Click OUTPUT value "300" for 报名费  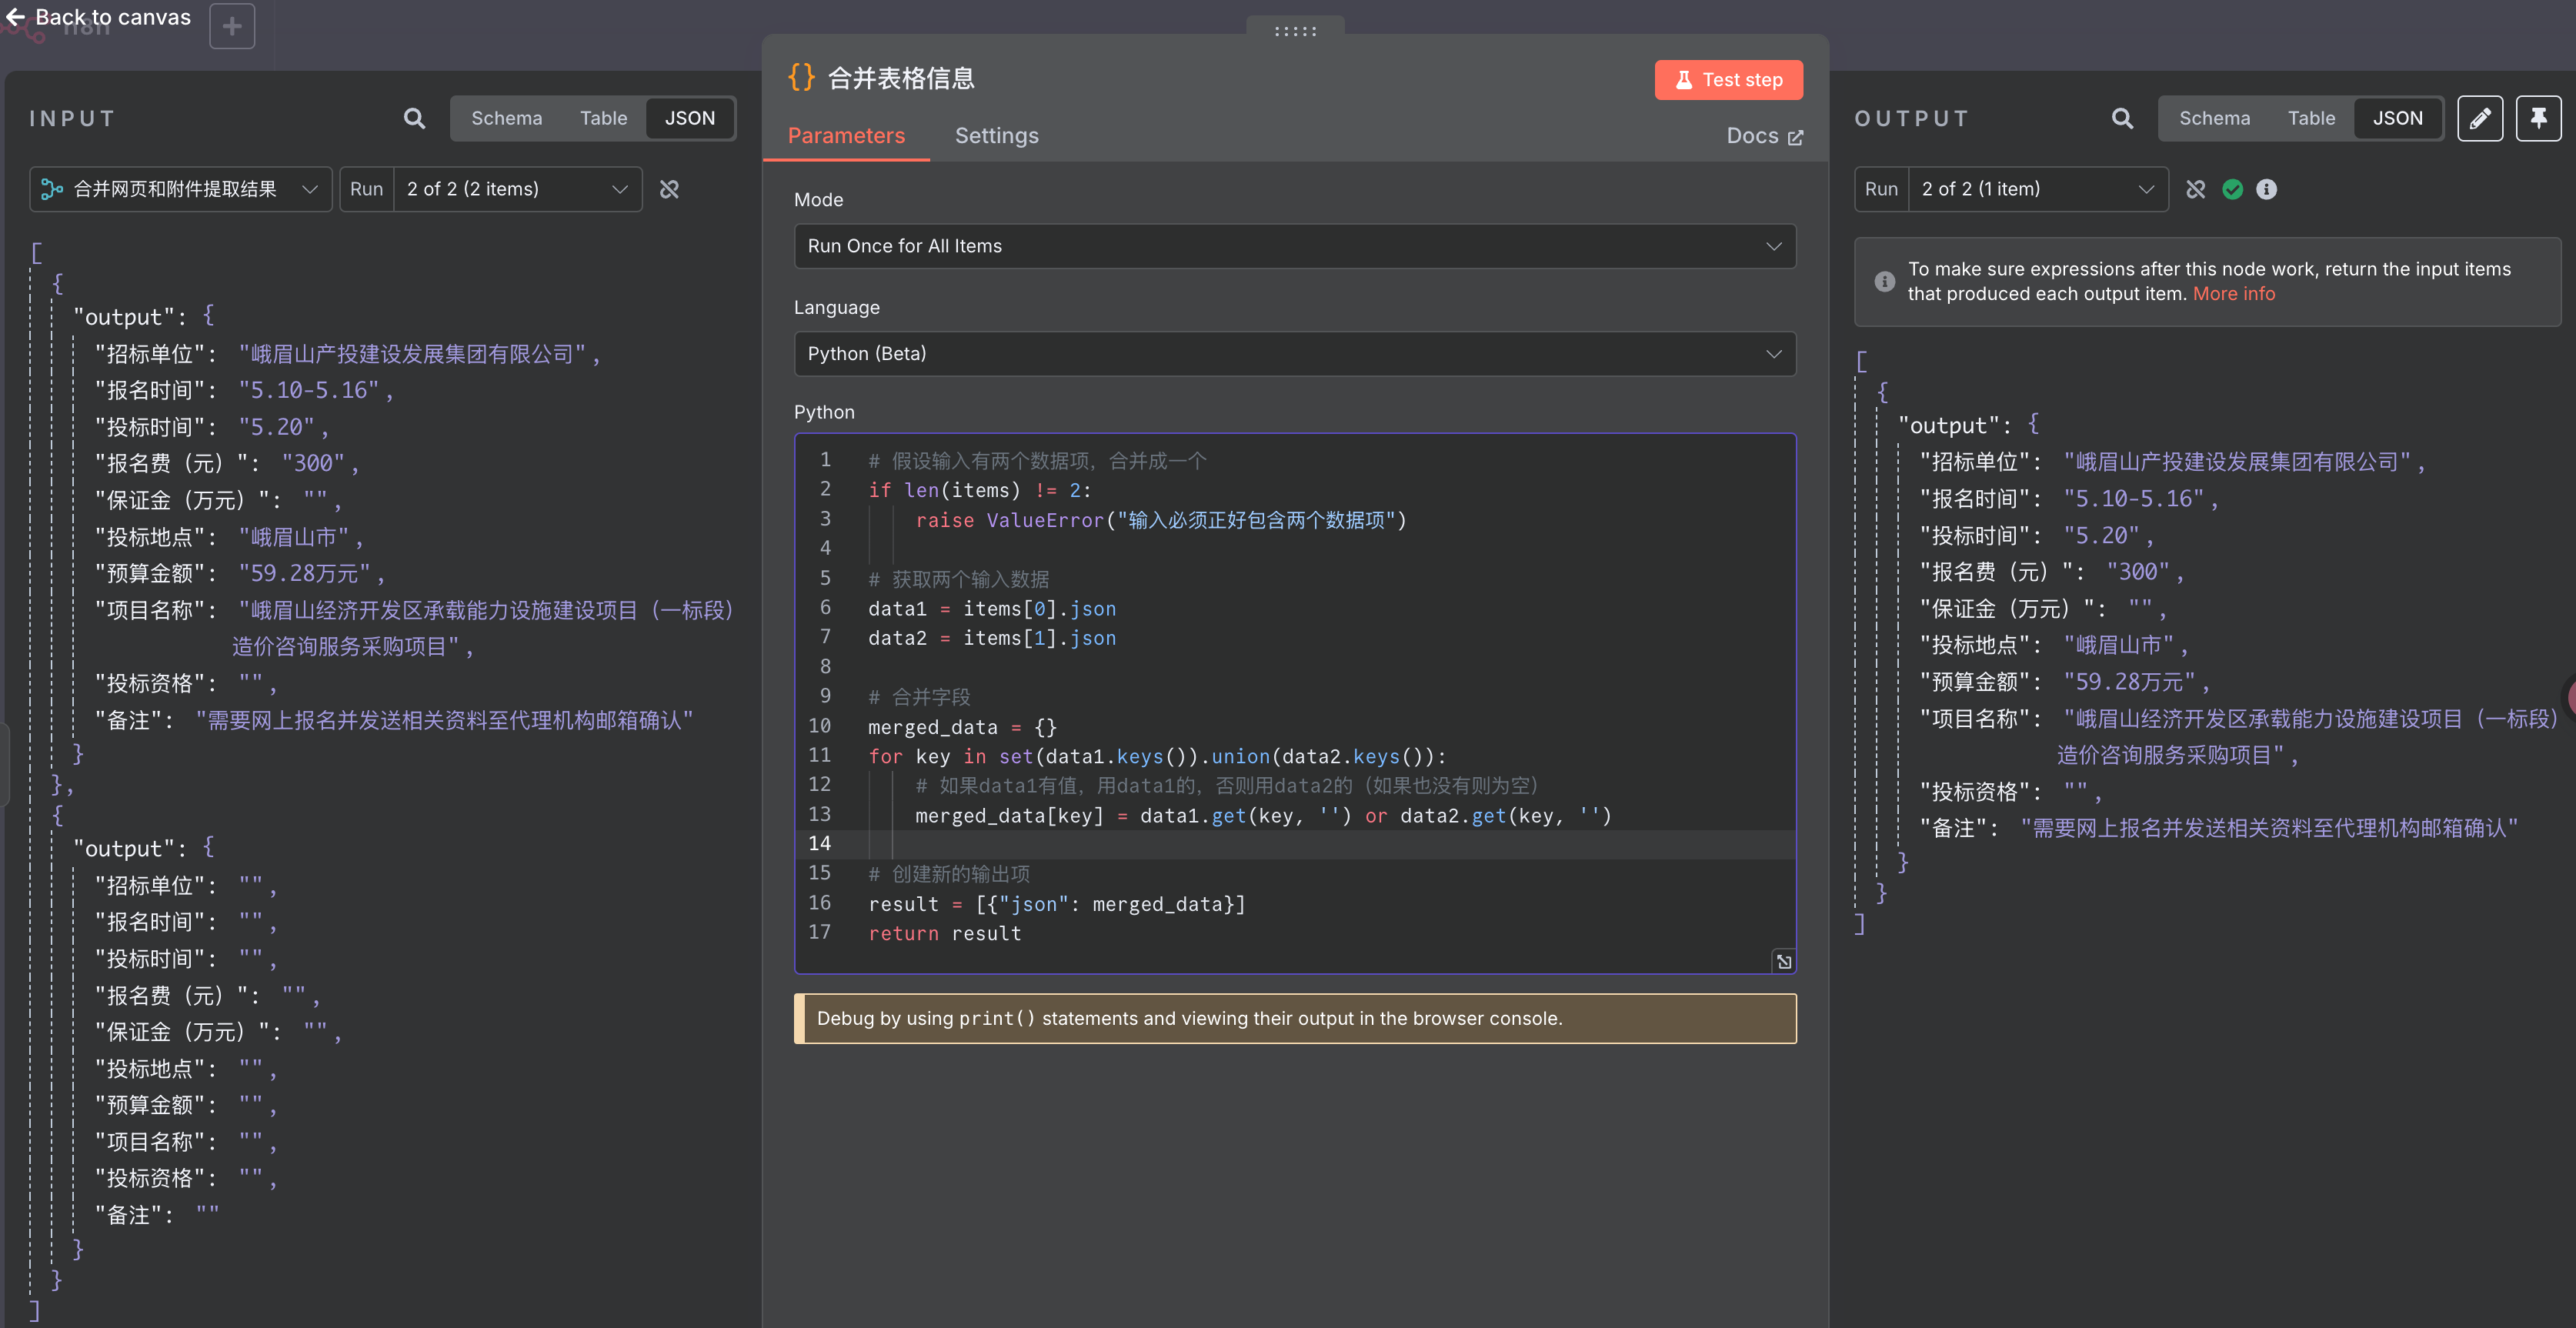[2138, 572]
